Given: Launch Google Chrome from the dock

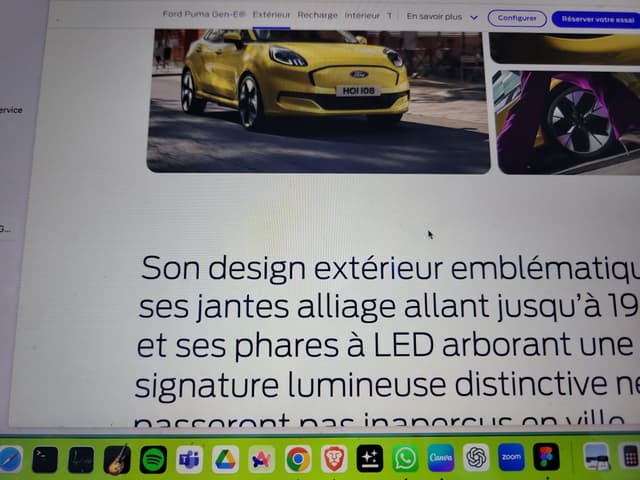Looking at the screenshot, I should click(x=297, y=459).
